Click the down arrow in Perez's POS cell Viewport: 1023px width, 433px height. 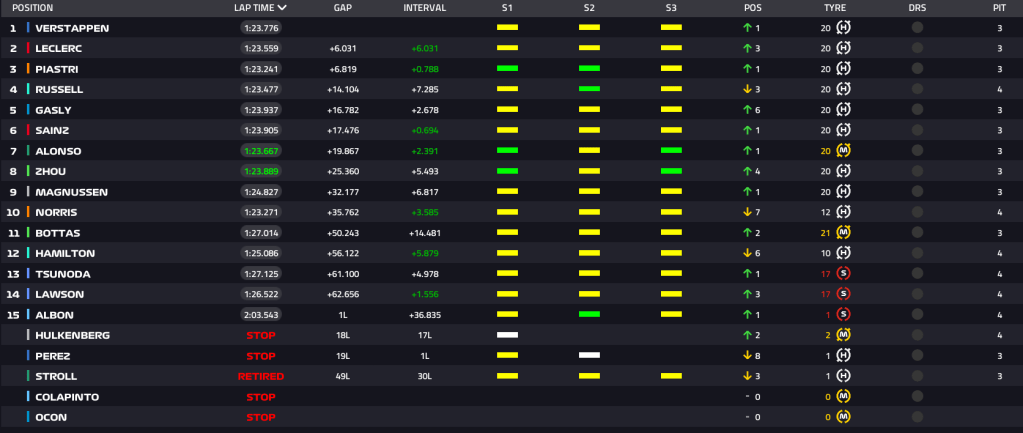[747, 356]
